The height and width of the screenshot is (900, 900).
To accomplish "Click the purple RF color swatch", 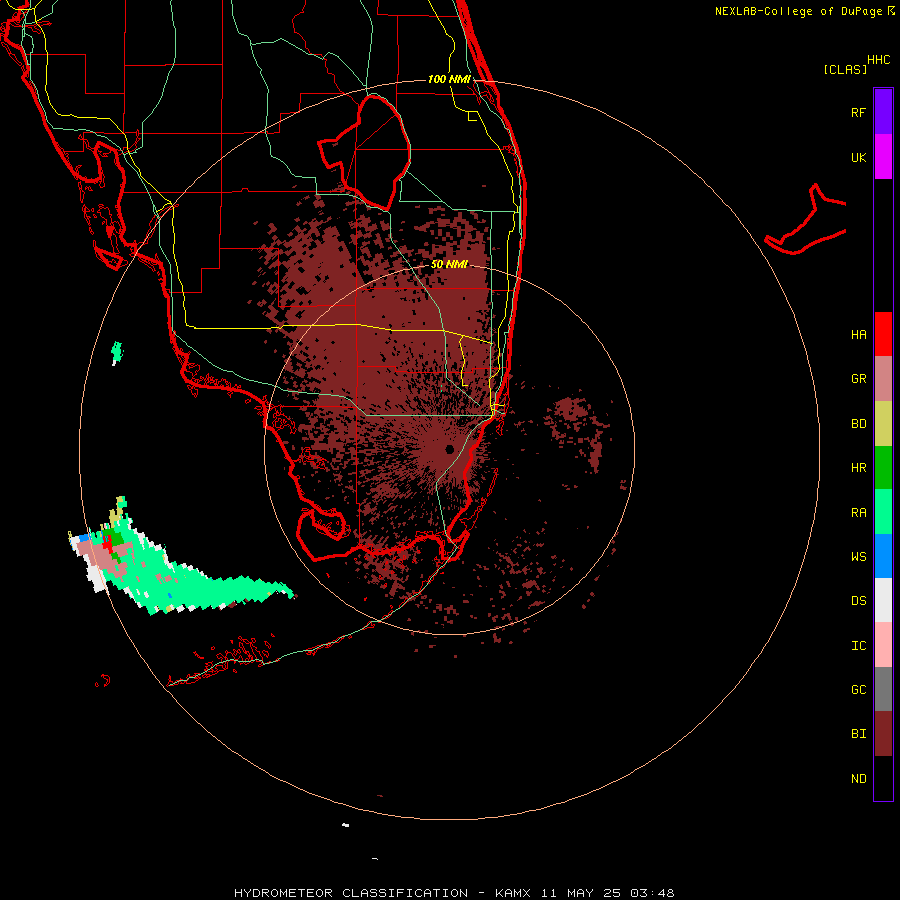I will [x=883, y=111].
